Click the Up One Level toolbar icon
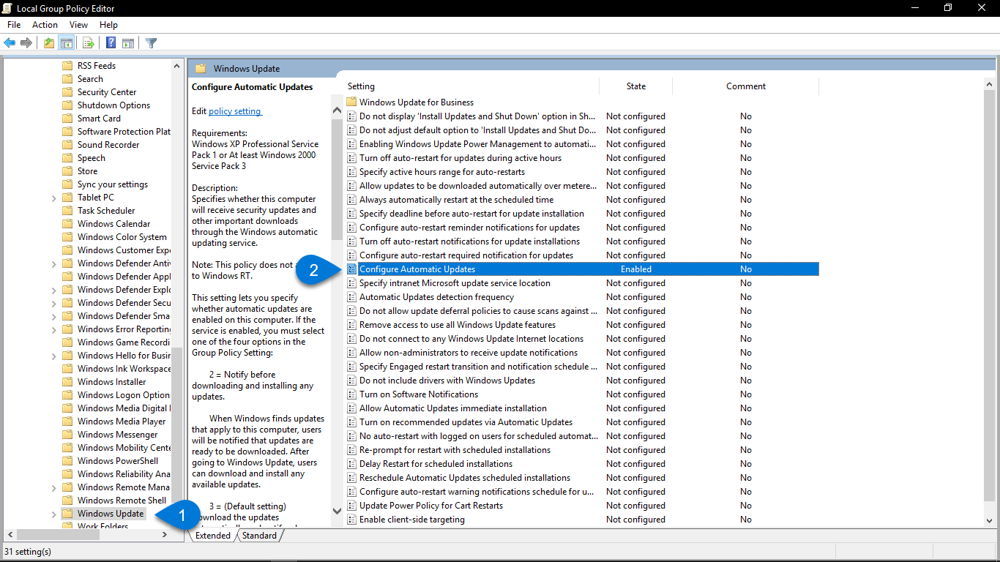1000x562 pixels. point(49,43)
